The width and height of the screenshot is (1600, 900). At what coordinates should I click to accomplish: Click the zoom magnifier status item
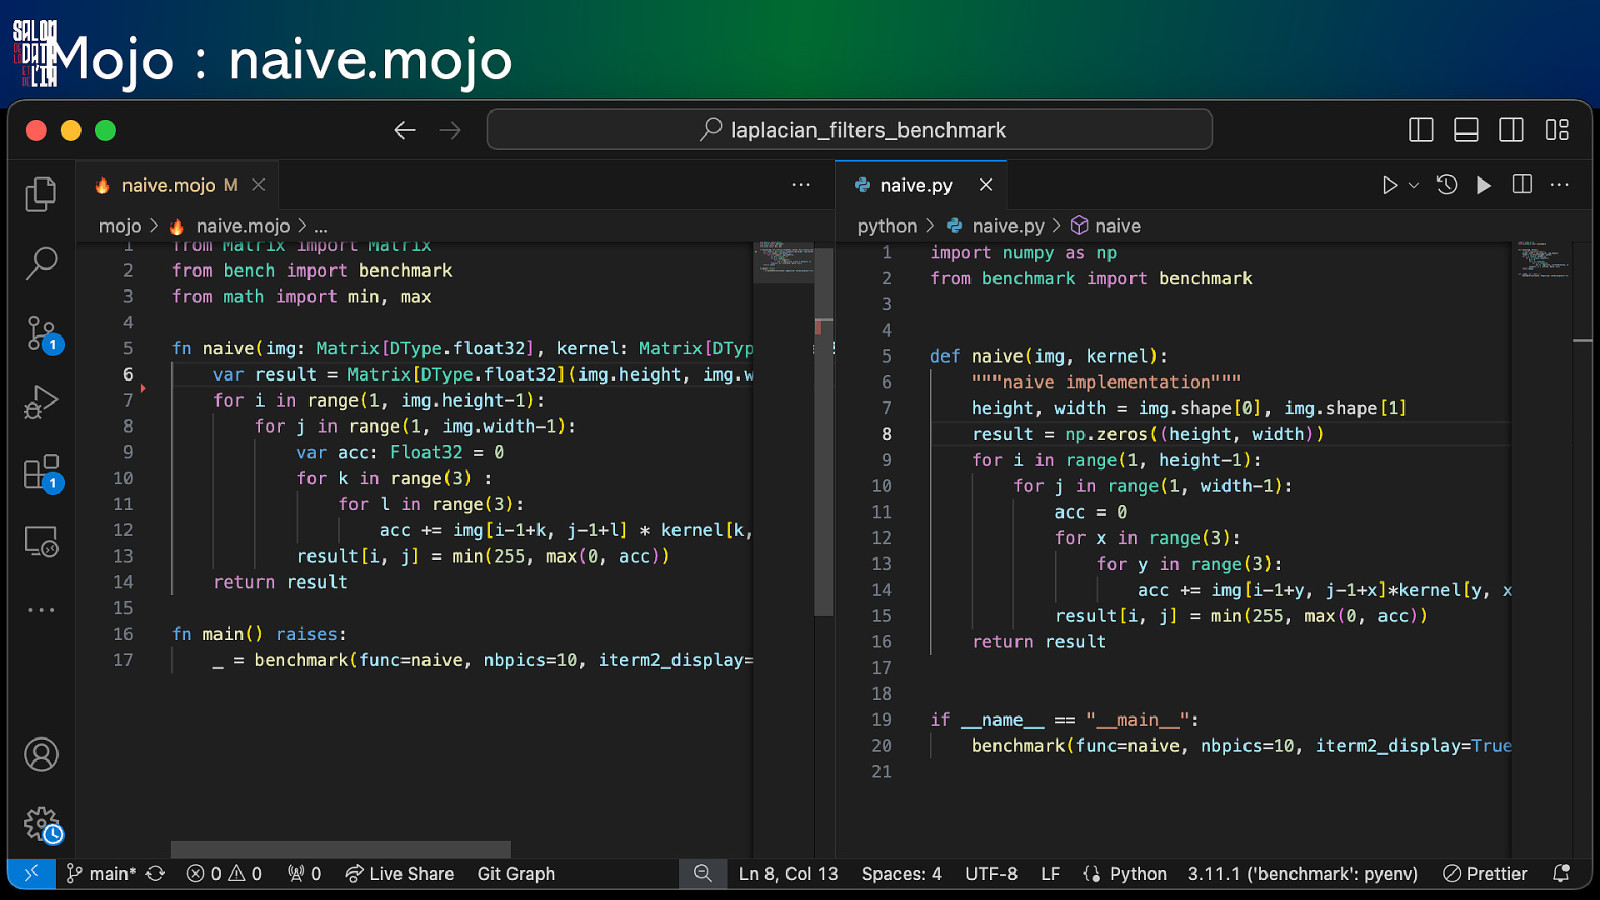click(x=703, y=873)
